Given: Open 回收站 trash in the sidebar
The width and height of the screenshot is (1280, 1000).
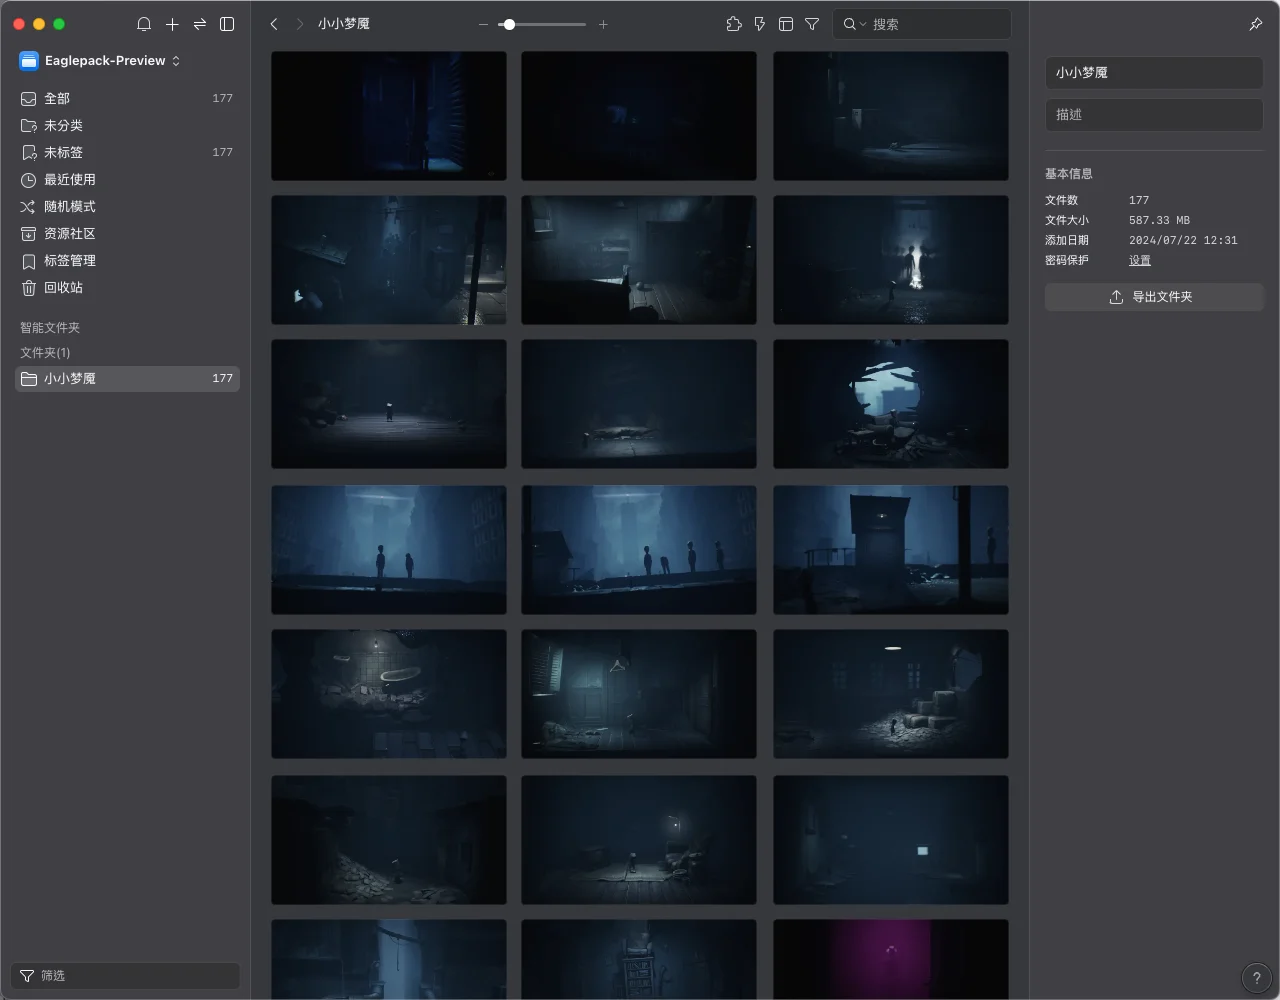Looking at the screenshot, I should click(x=127, y=287).
